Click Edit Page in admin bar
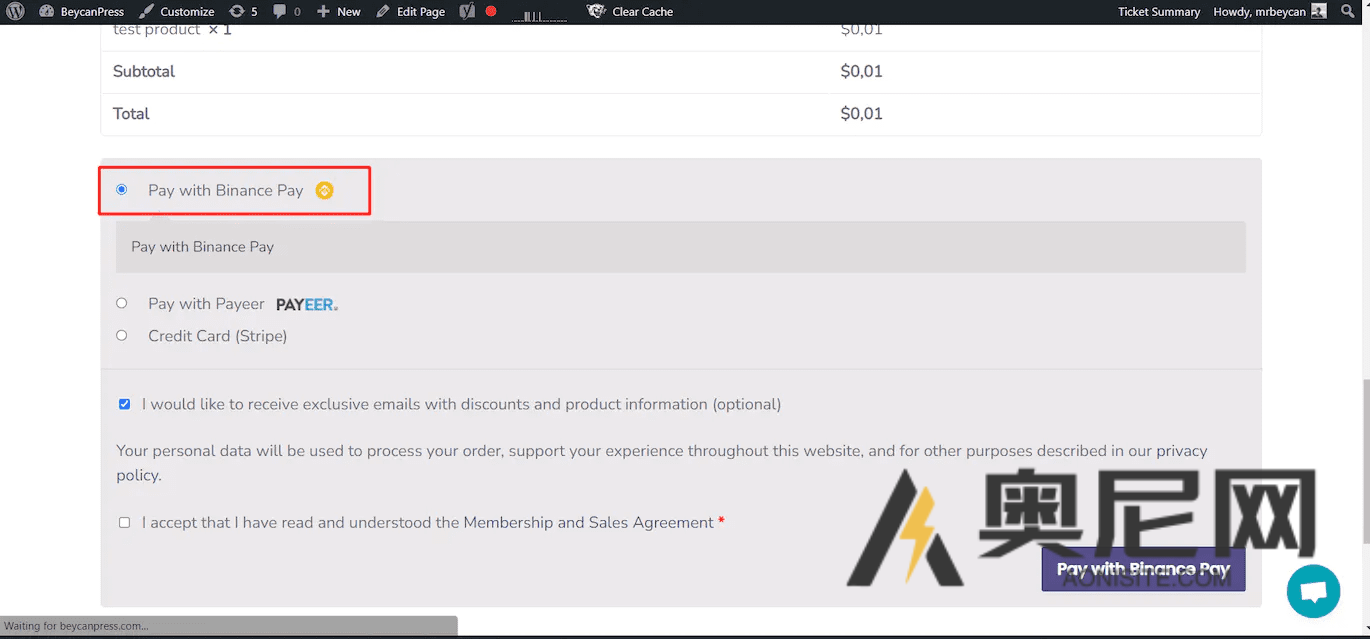The image size is (1370, 639). 410,12
